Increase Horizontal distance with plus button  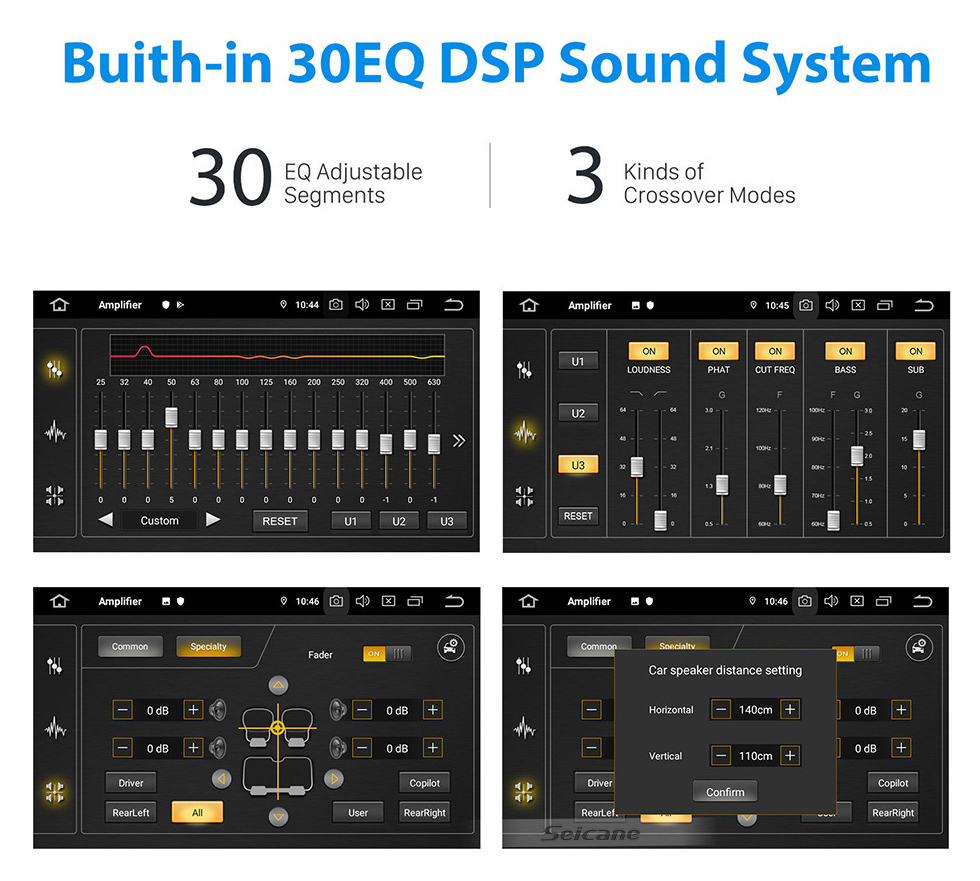point(790,709)
